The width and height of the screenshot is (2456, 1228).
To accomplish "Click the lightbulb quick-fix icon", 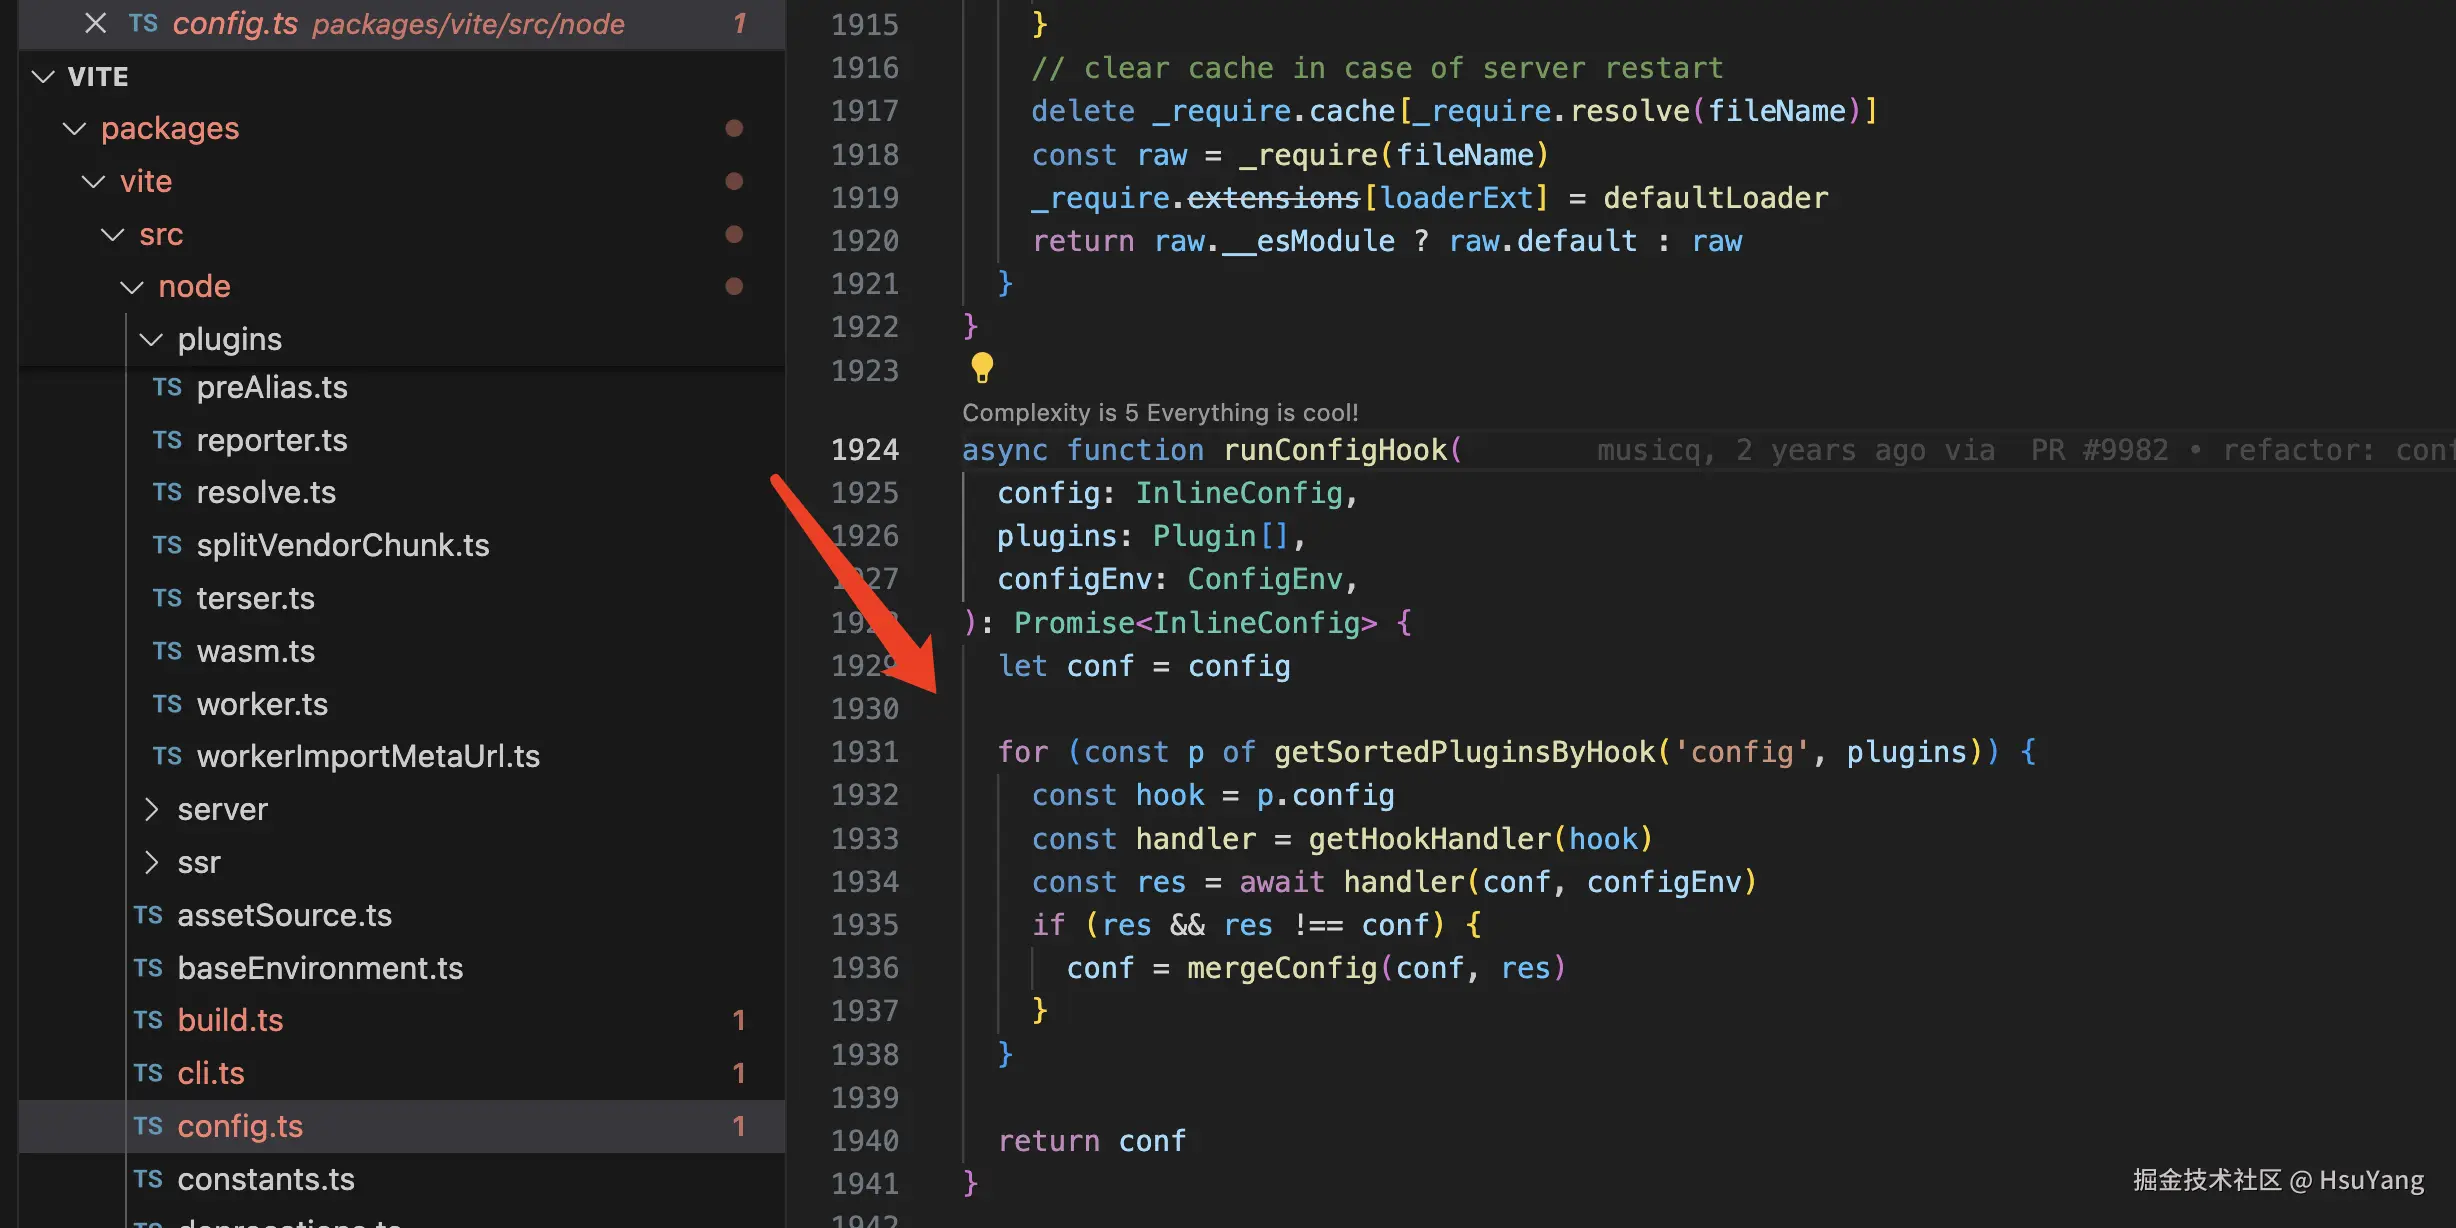I will click(x=982, y=368).
